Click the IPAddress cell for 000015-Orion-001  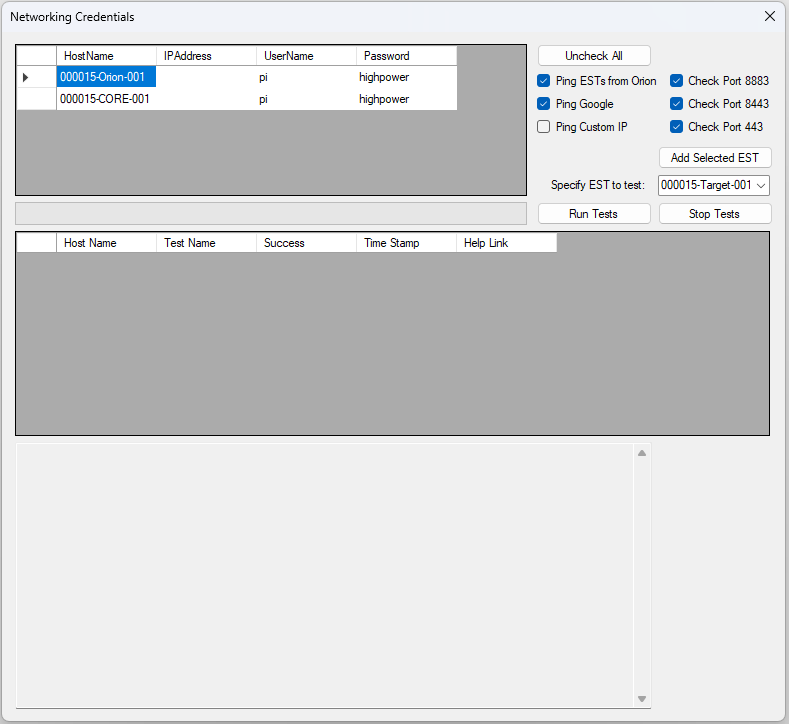[x=206, y=77]
